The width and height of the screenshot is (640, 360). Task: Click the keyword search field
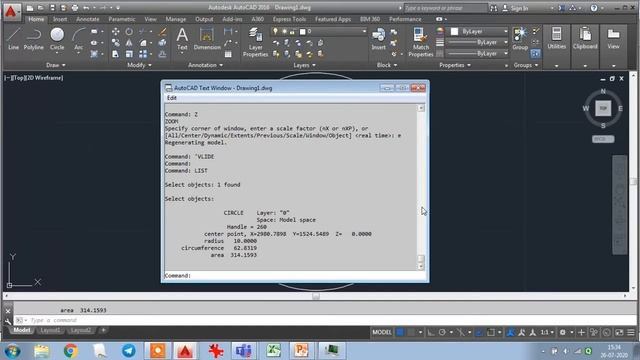[445, 8]
